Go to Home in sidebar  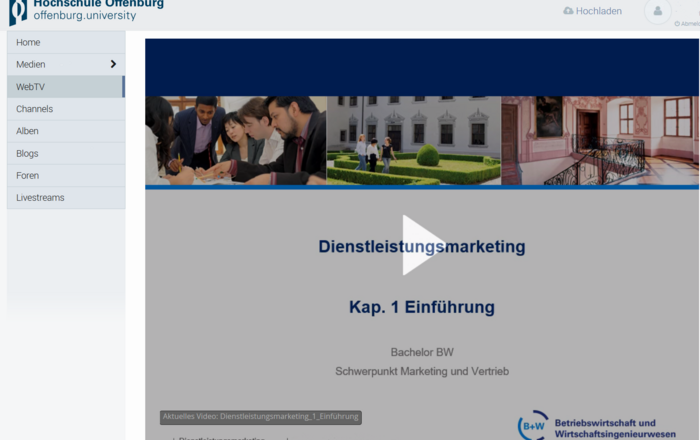tap(66, 42)
